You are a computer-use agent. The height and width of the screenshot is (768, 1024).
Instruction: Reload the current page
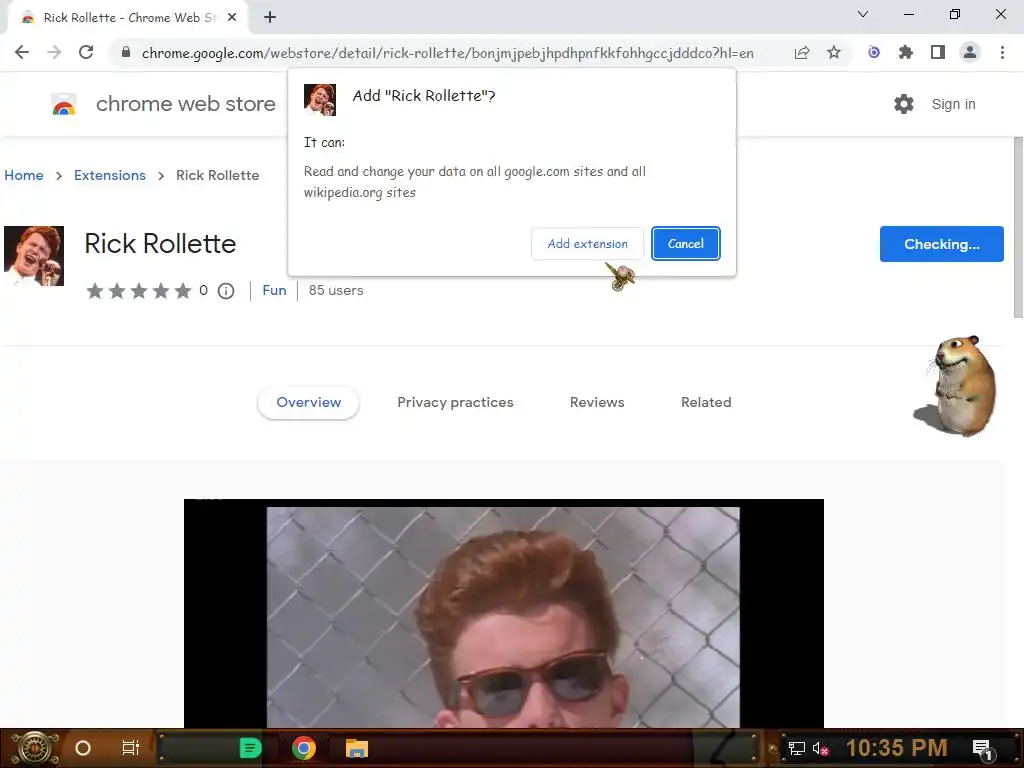pyautogui.click(x=86, y=52)
